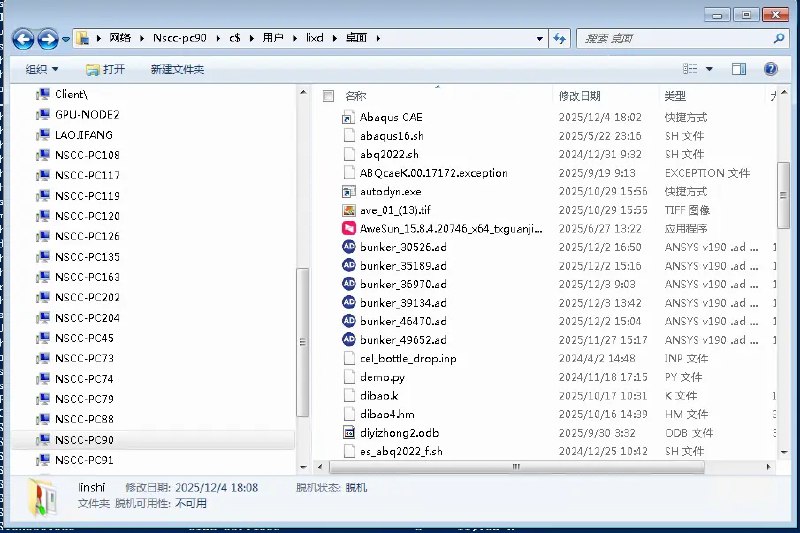Select NSCC-PC117 computer icon

click(x=43, y=175)
